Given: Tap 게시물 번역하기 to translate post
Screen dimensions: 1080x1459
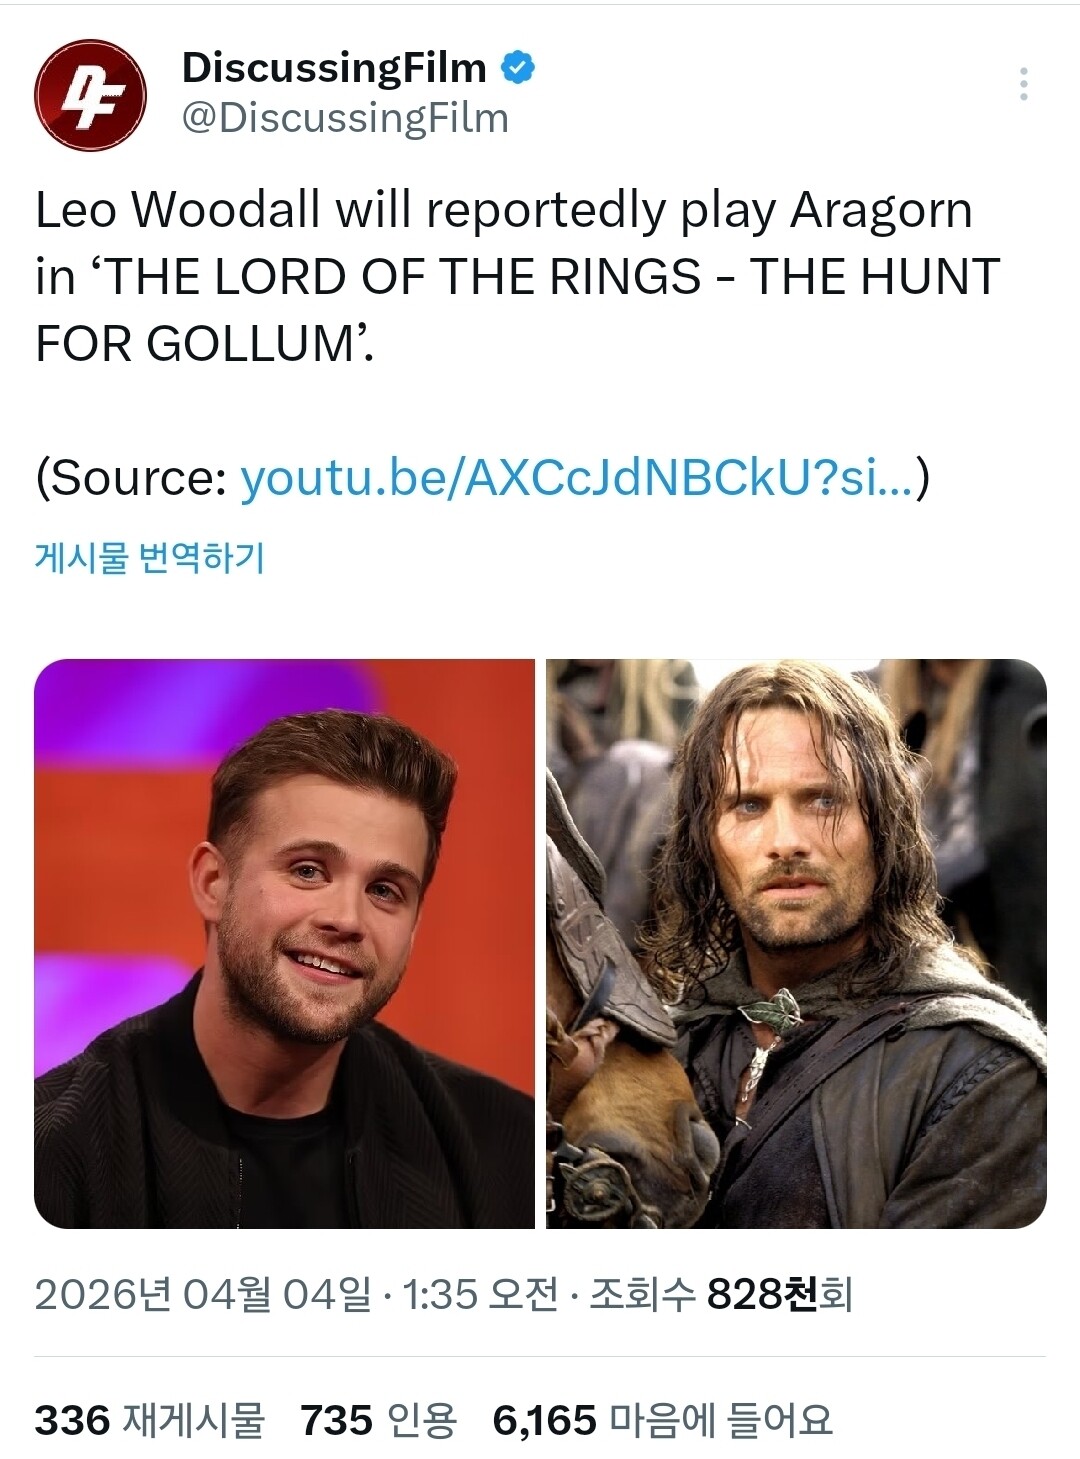Looking at the screenshot, I should (150, 557).
